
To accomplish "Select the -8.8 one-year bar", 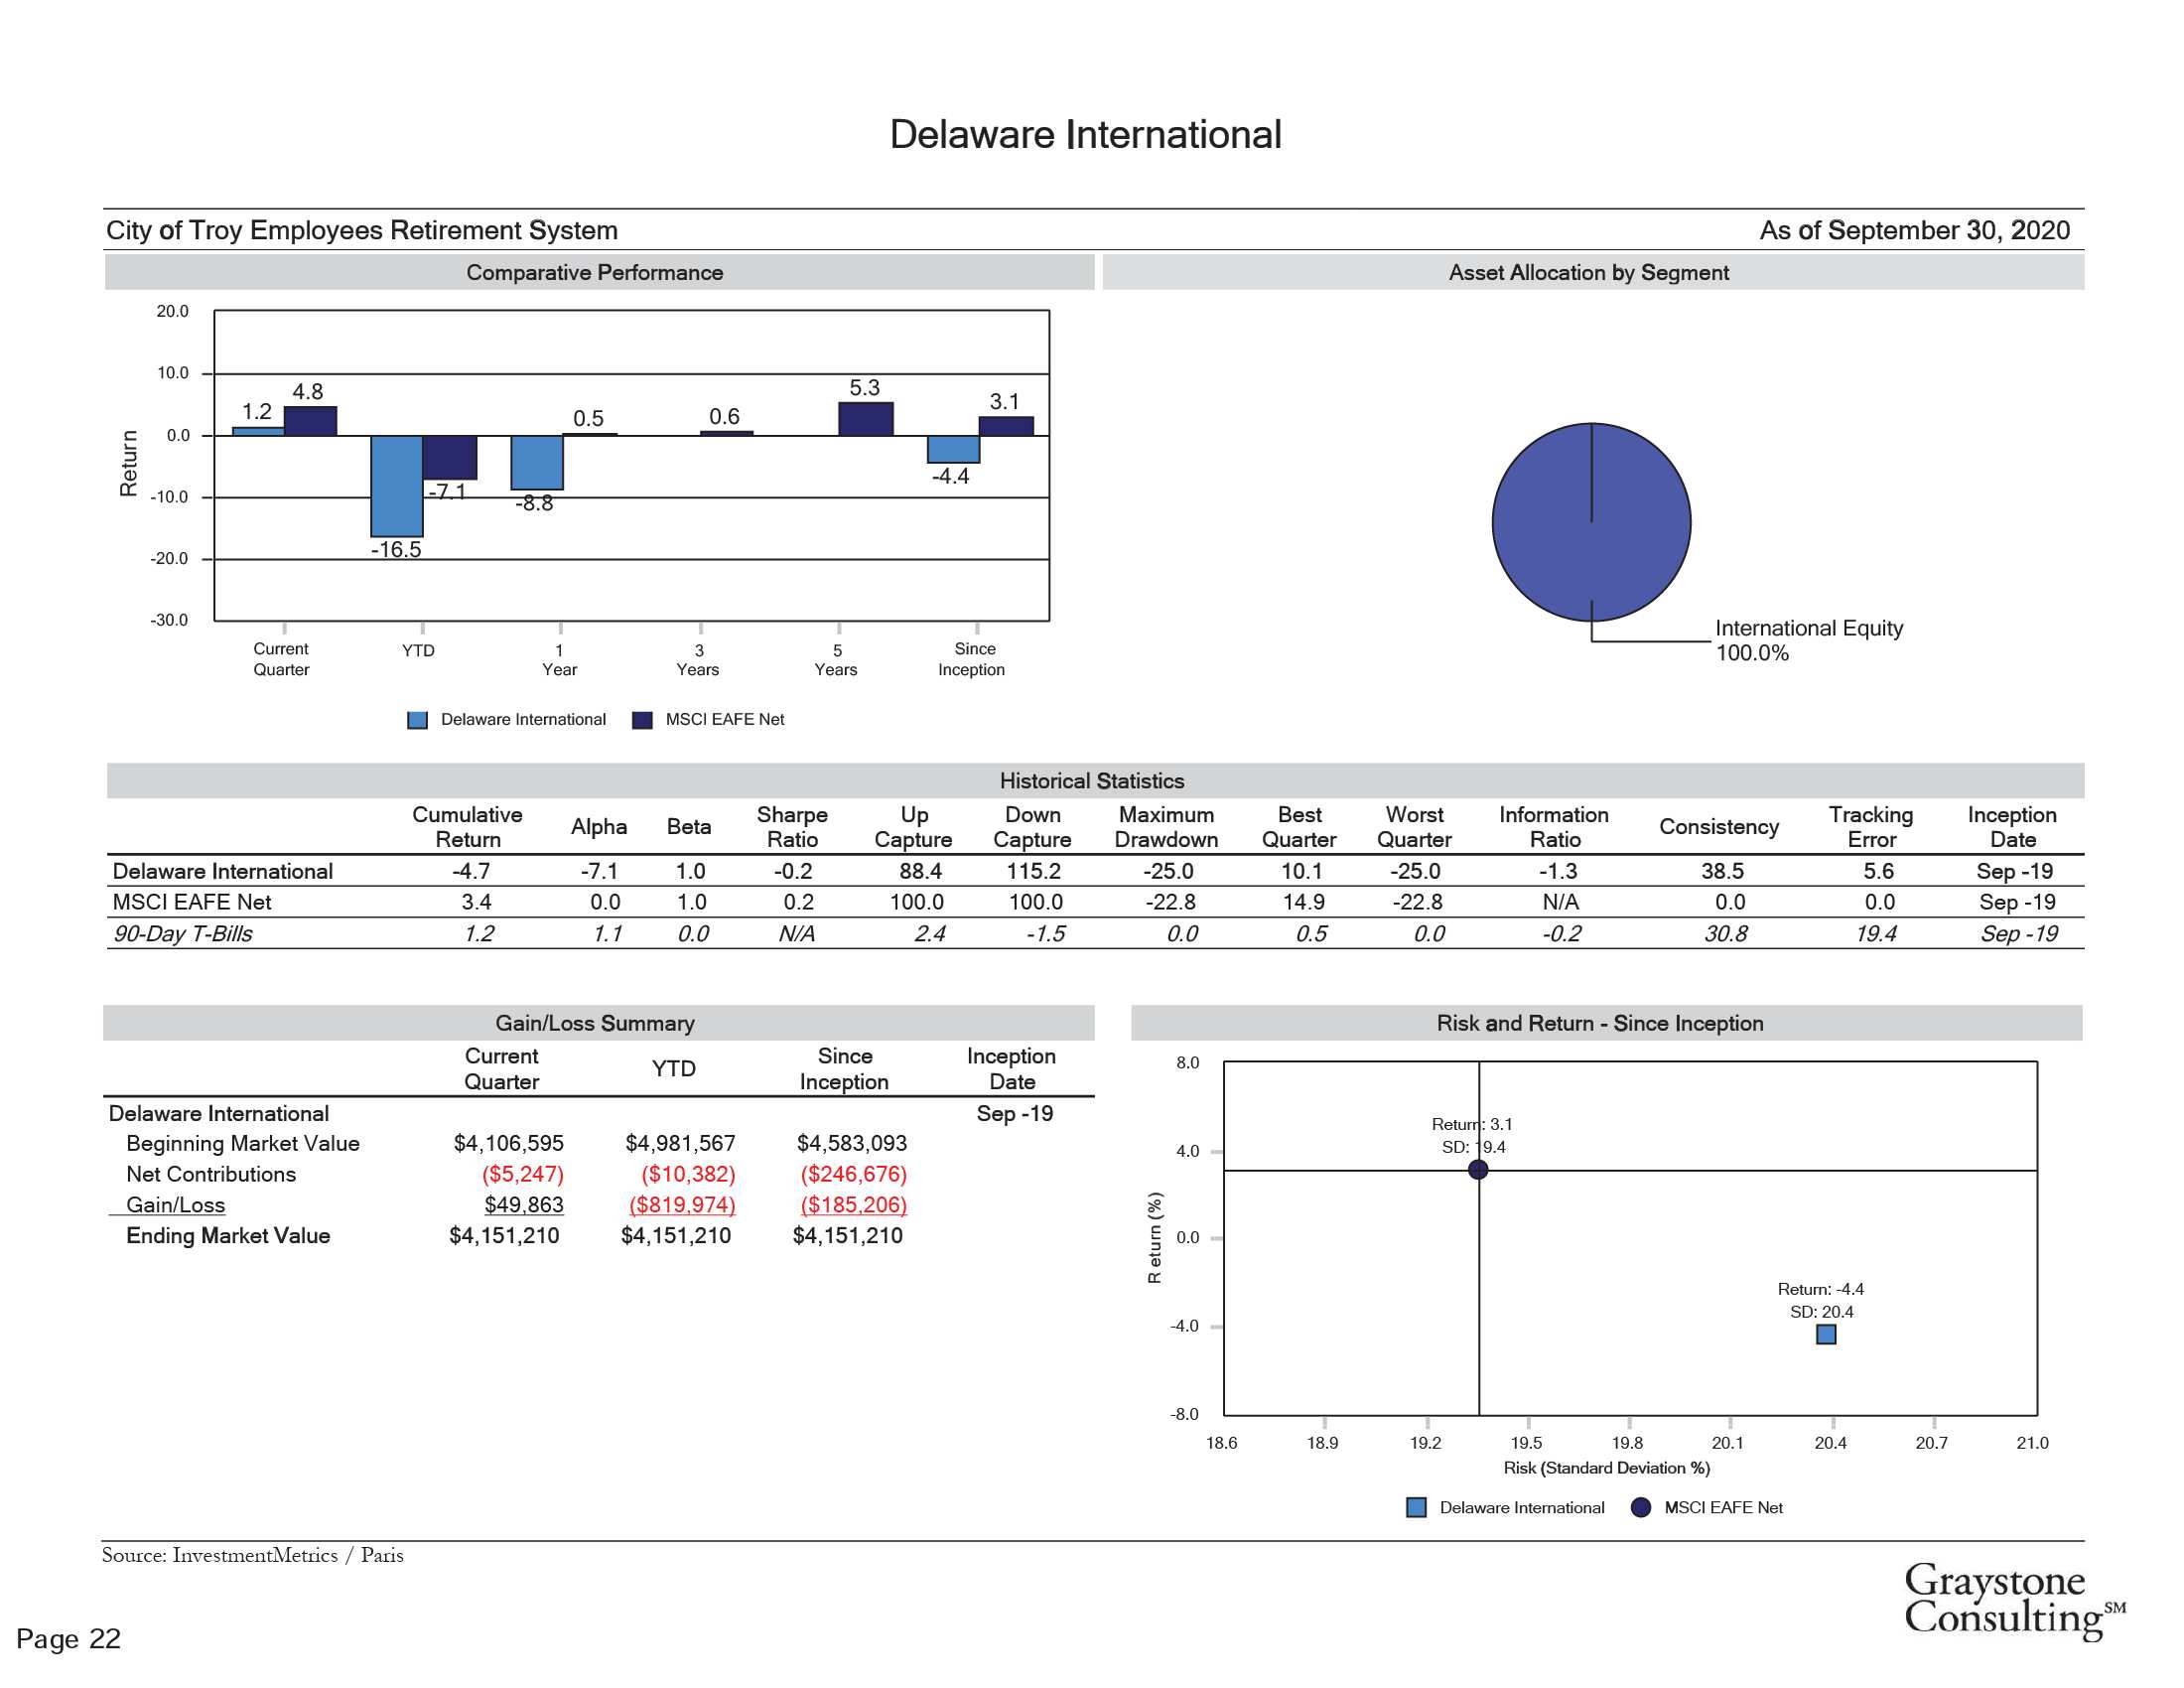I will pos(537,463).
